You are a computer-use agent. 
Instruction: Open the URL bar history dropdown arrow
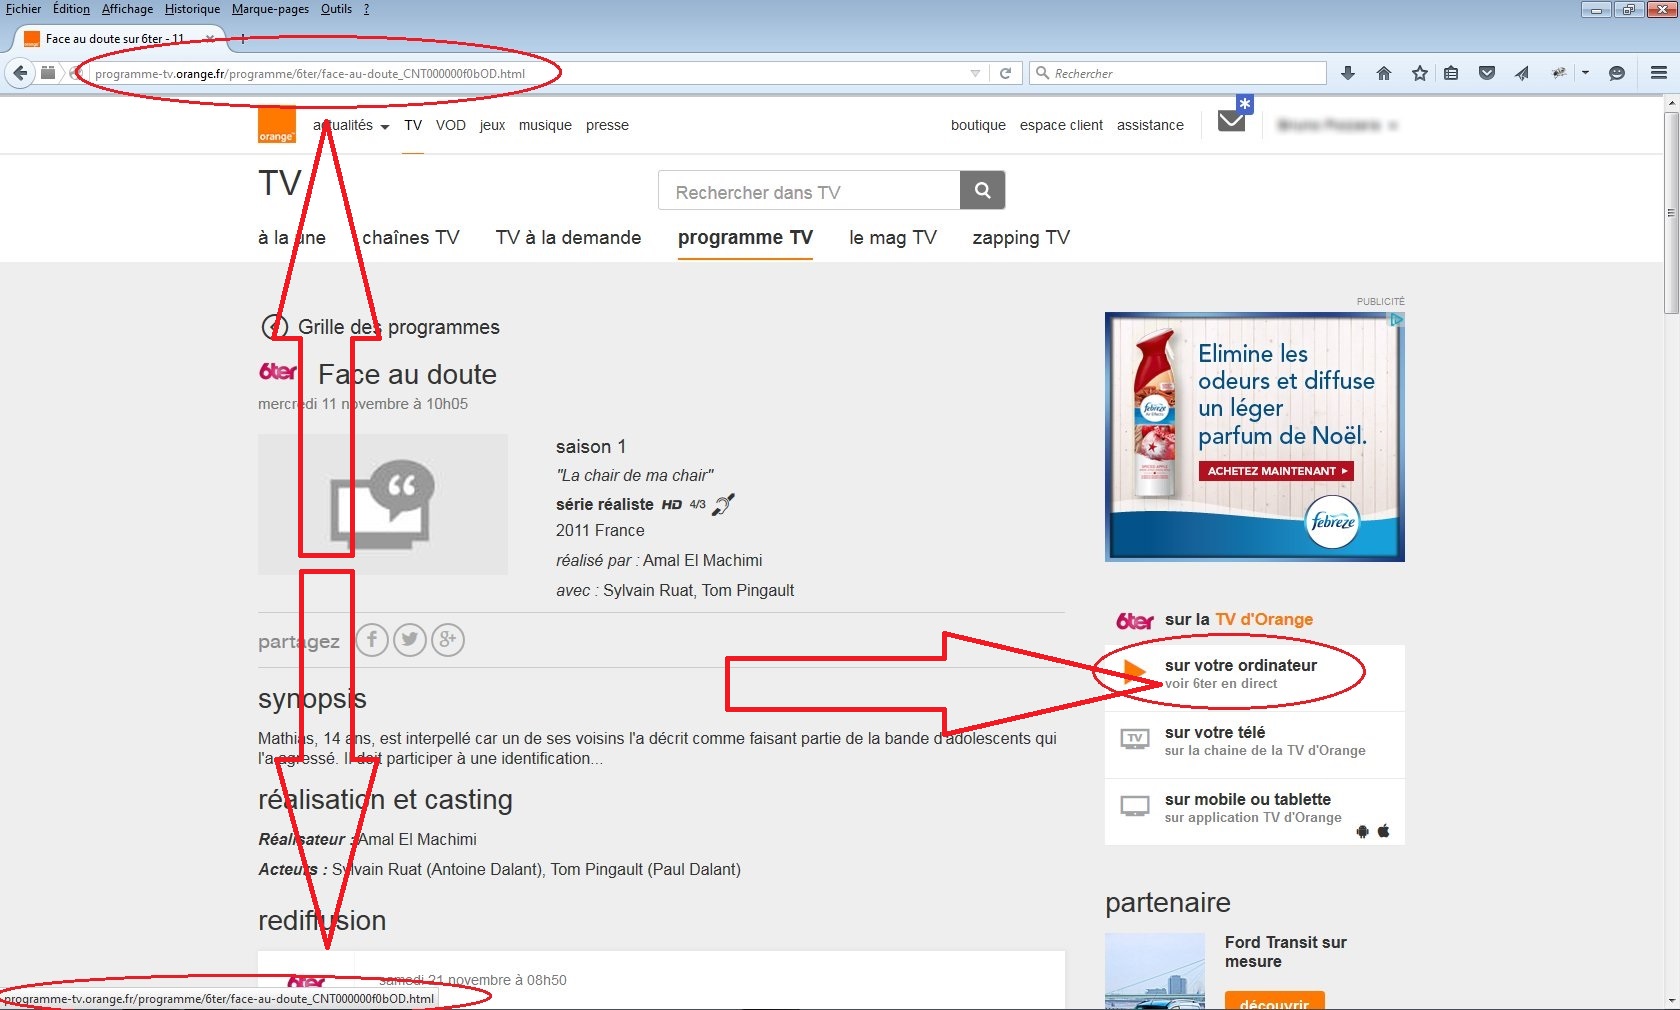point(975,74)
